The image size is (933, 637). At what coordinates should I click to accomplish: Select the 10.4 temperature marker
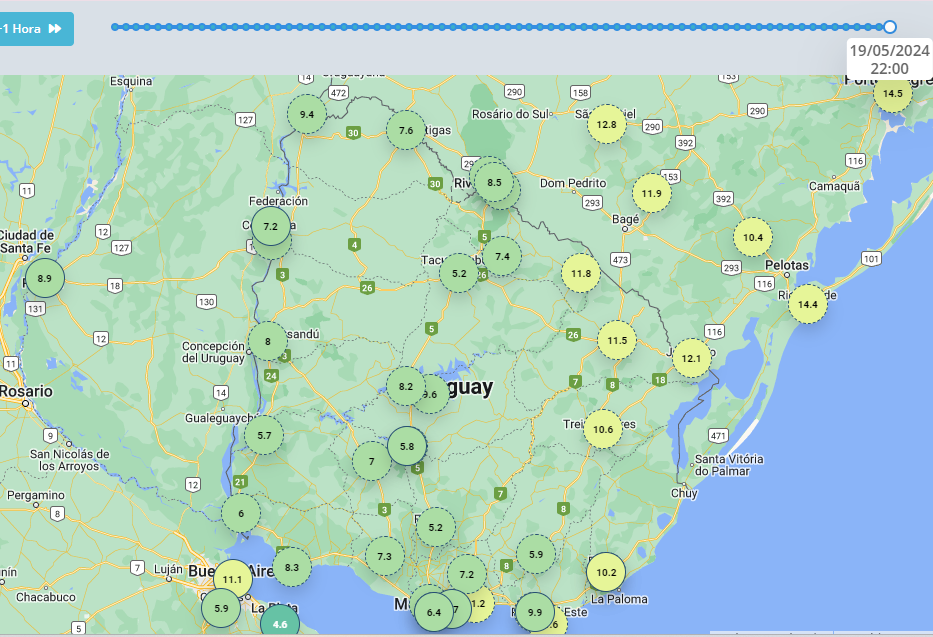753,237
